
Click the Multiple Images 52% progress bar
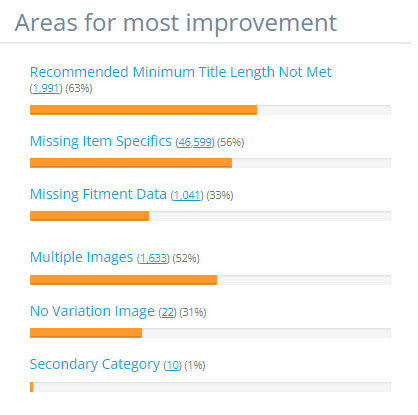(210, 280)
